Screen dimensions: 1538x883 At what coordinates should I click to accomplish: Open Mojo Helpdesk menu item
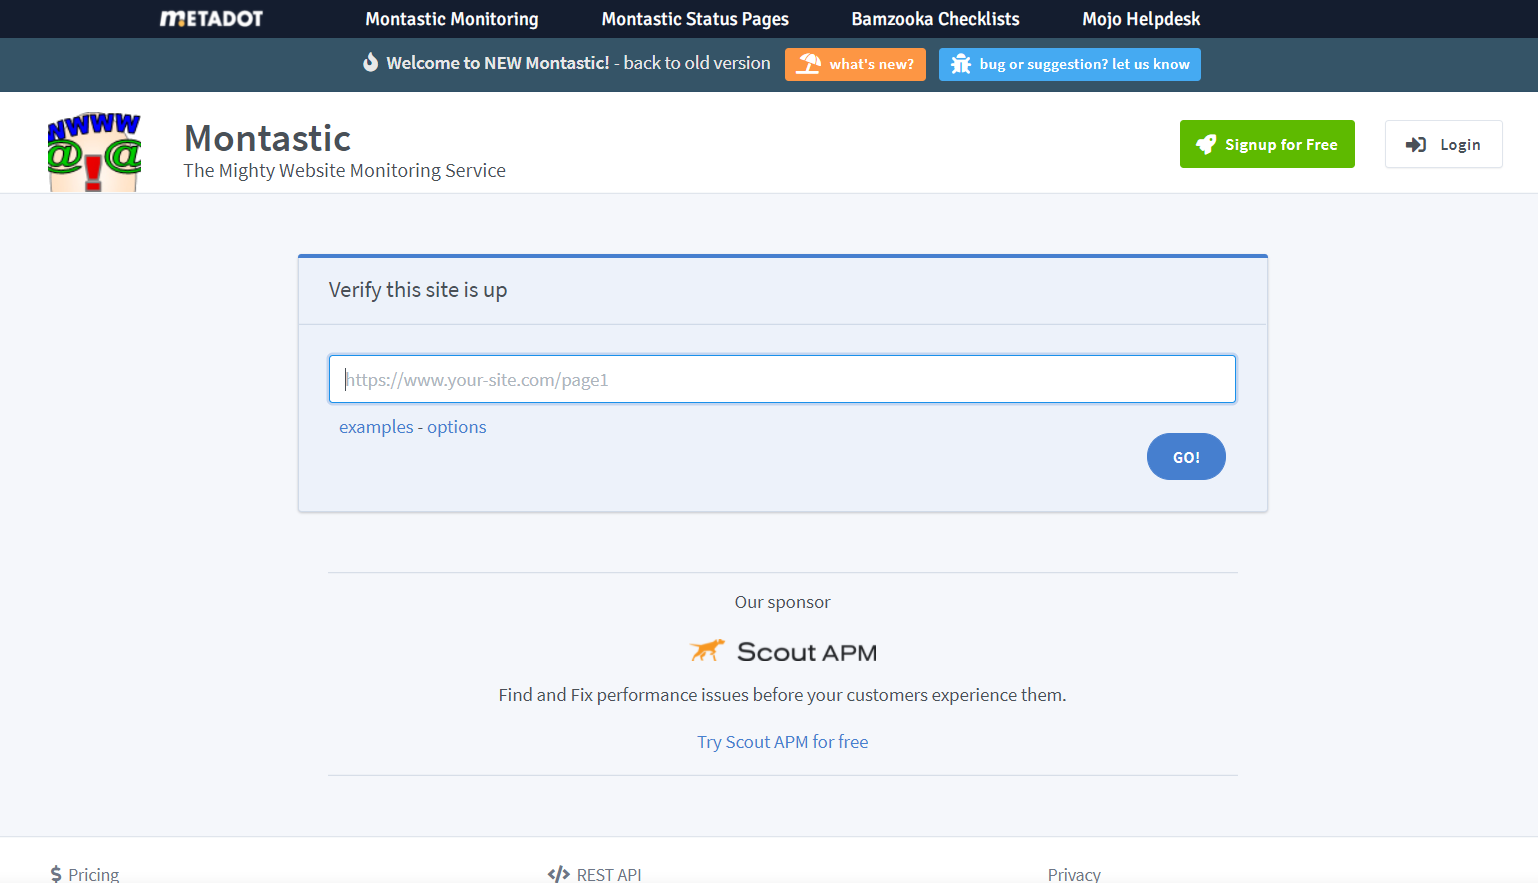pos(1141,19)
